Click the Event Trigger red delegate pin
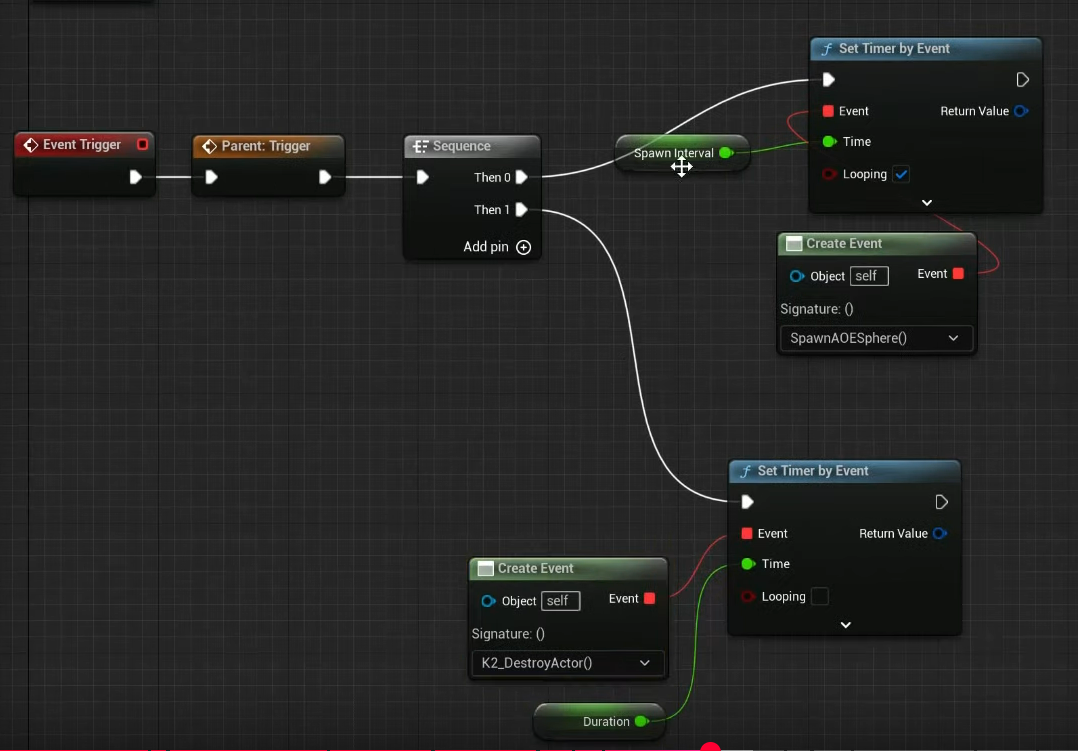1078x751 pixels. click(x=142, y=145)
